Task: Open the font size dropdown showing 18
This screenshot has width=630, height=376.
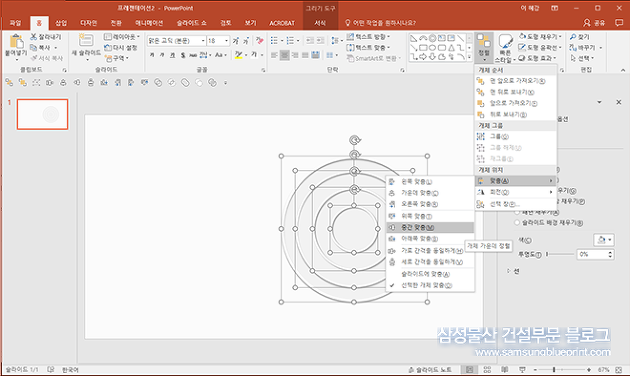Action: coord(226,41)
